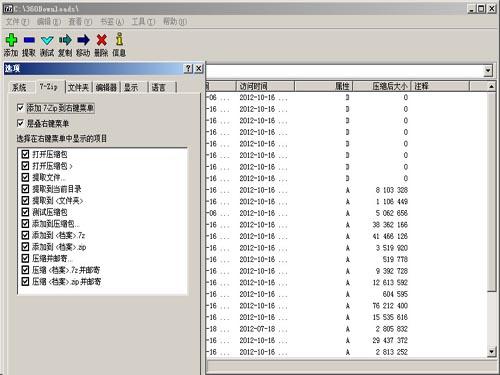
Task: Select the row with size 9 392 728
Action: pyautogui.click(x=347, y=271)
